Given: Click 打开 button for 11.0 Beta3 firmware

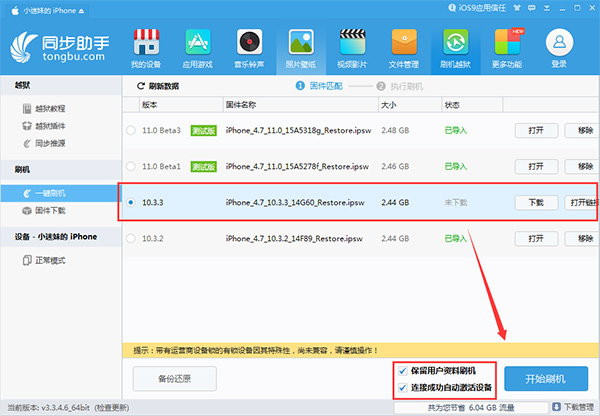Looking at the screenshot, I should coord(536,131).
